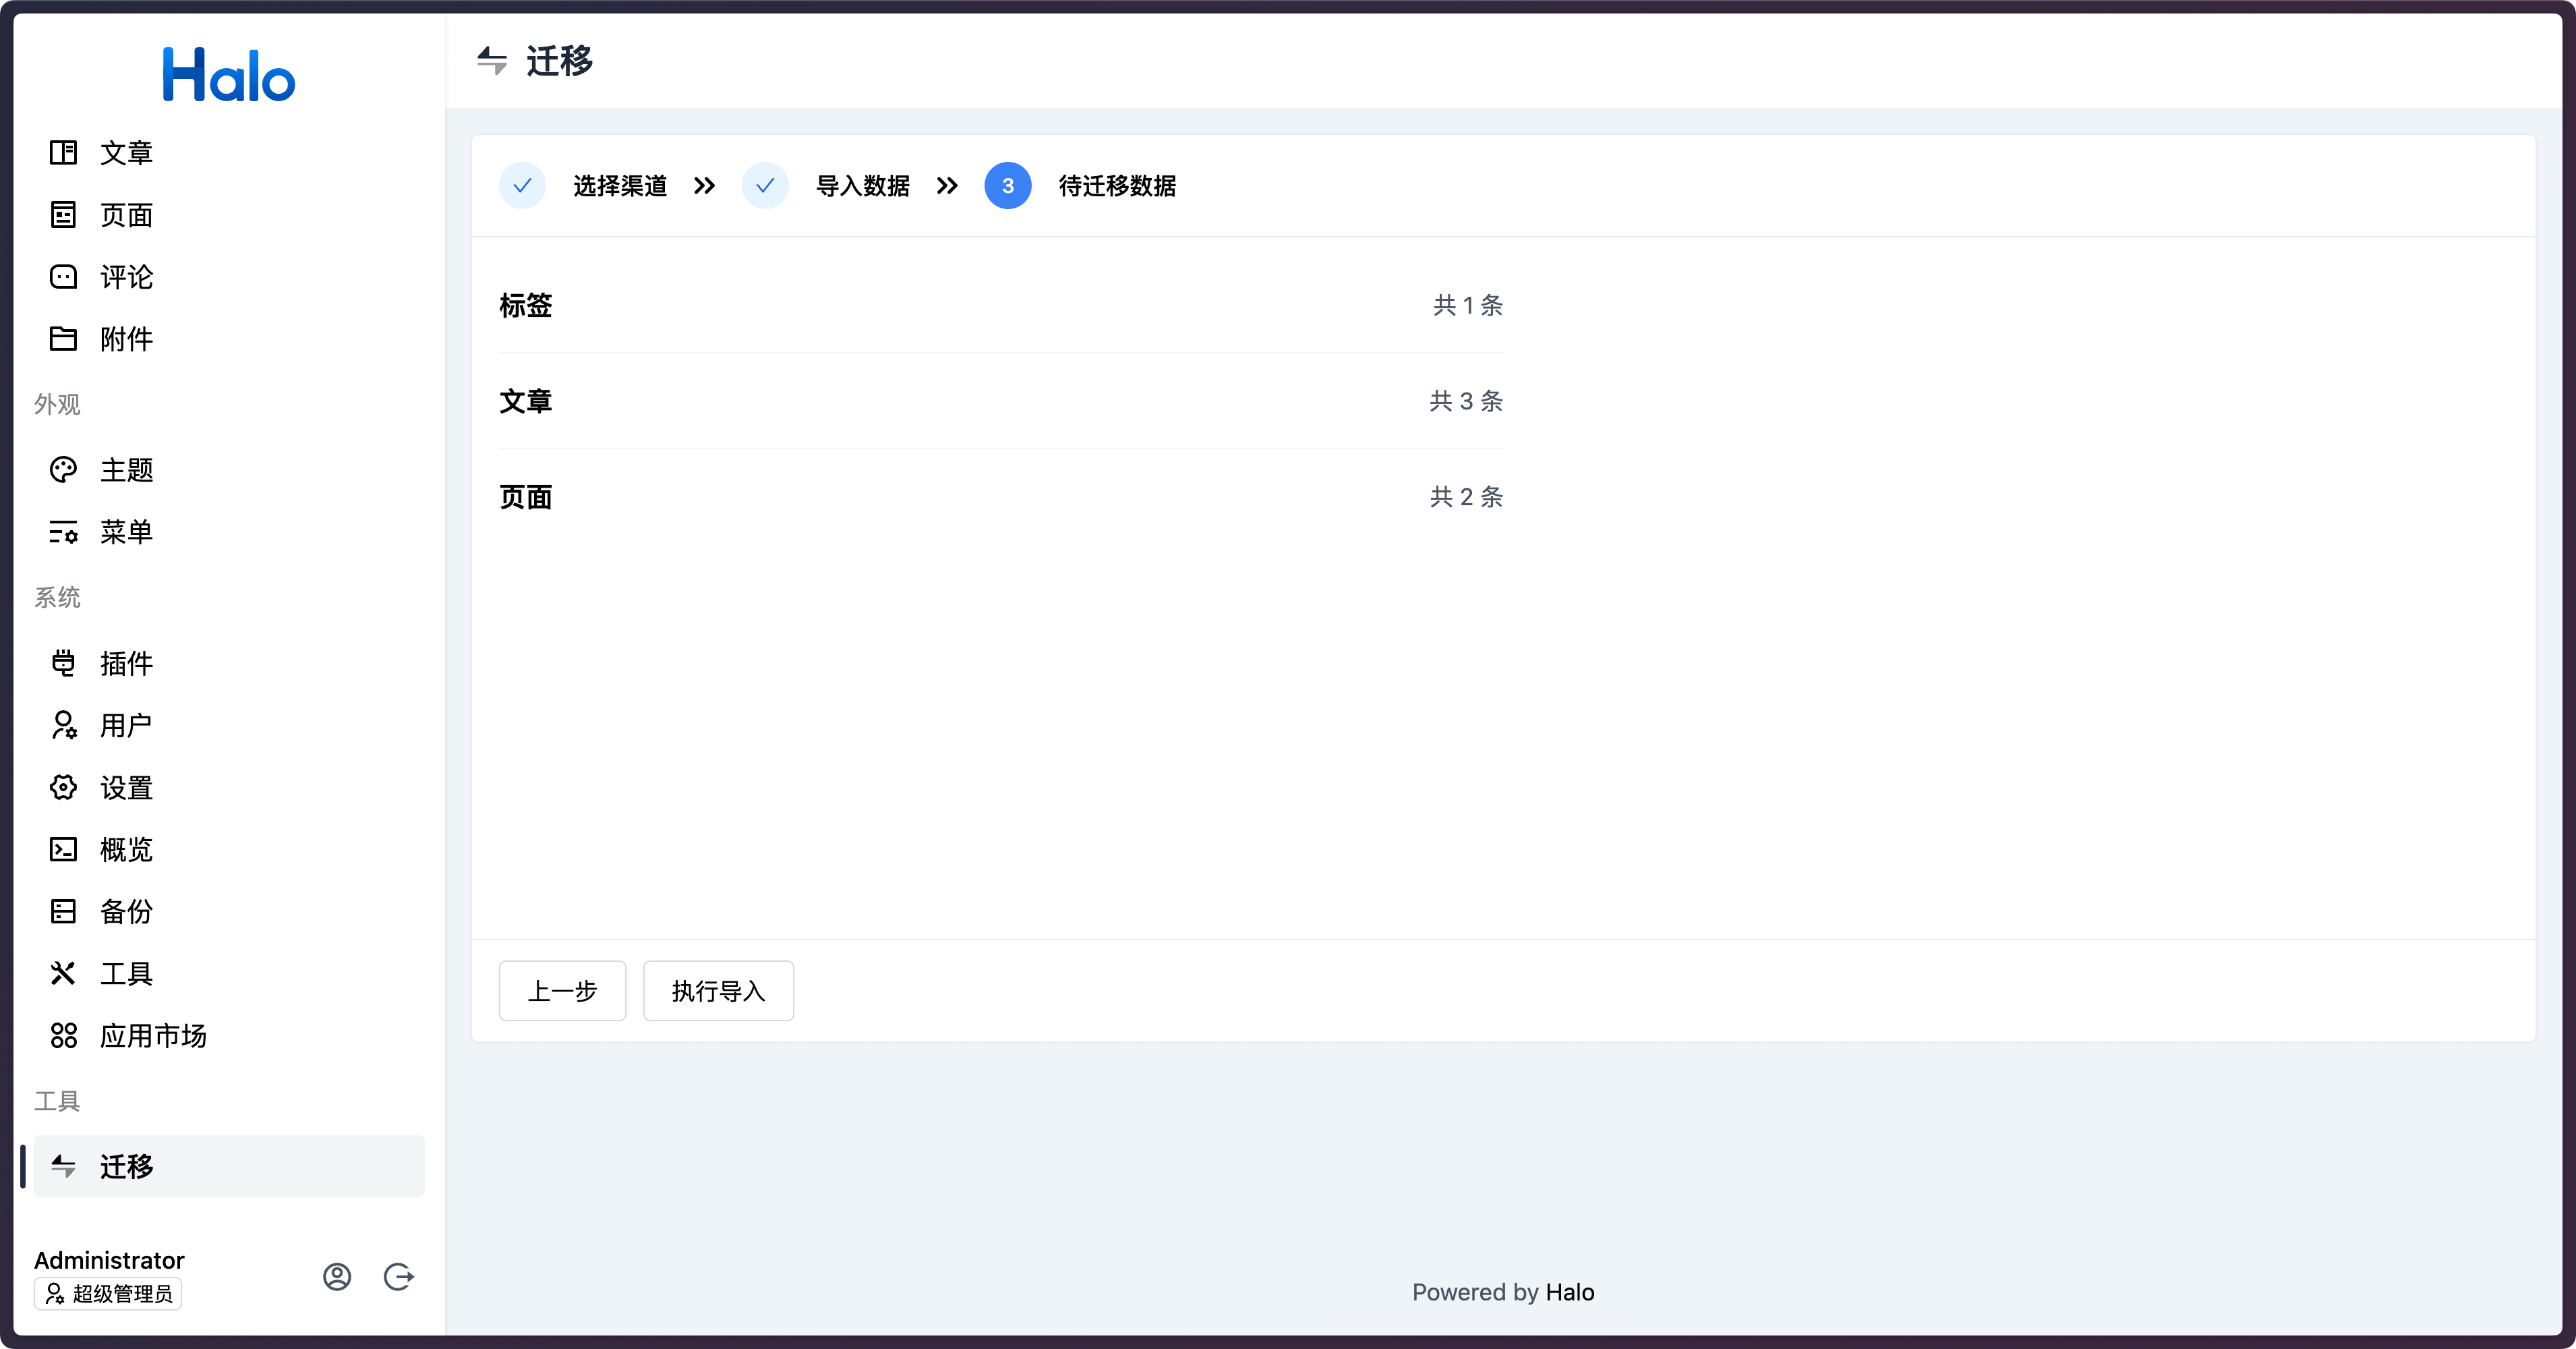Image resolution: width=2576 pixels, height=1349 pixels.
Task: Open the 评论 comments icon
Action: pos(63,277)
